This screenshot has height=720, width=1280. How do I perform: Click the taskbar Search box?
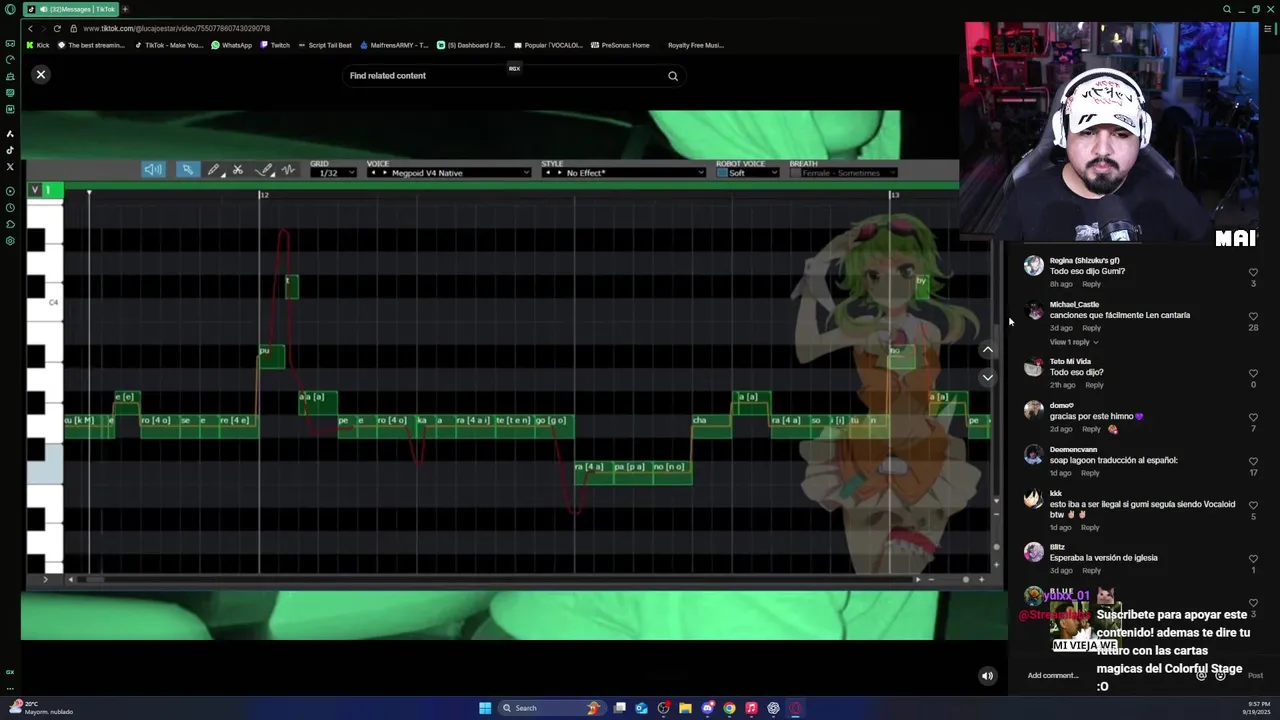552,708
